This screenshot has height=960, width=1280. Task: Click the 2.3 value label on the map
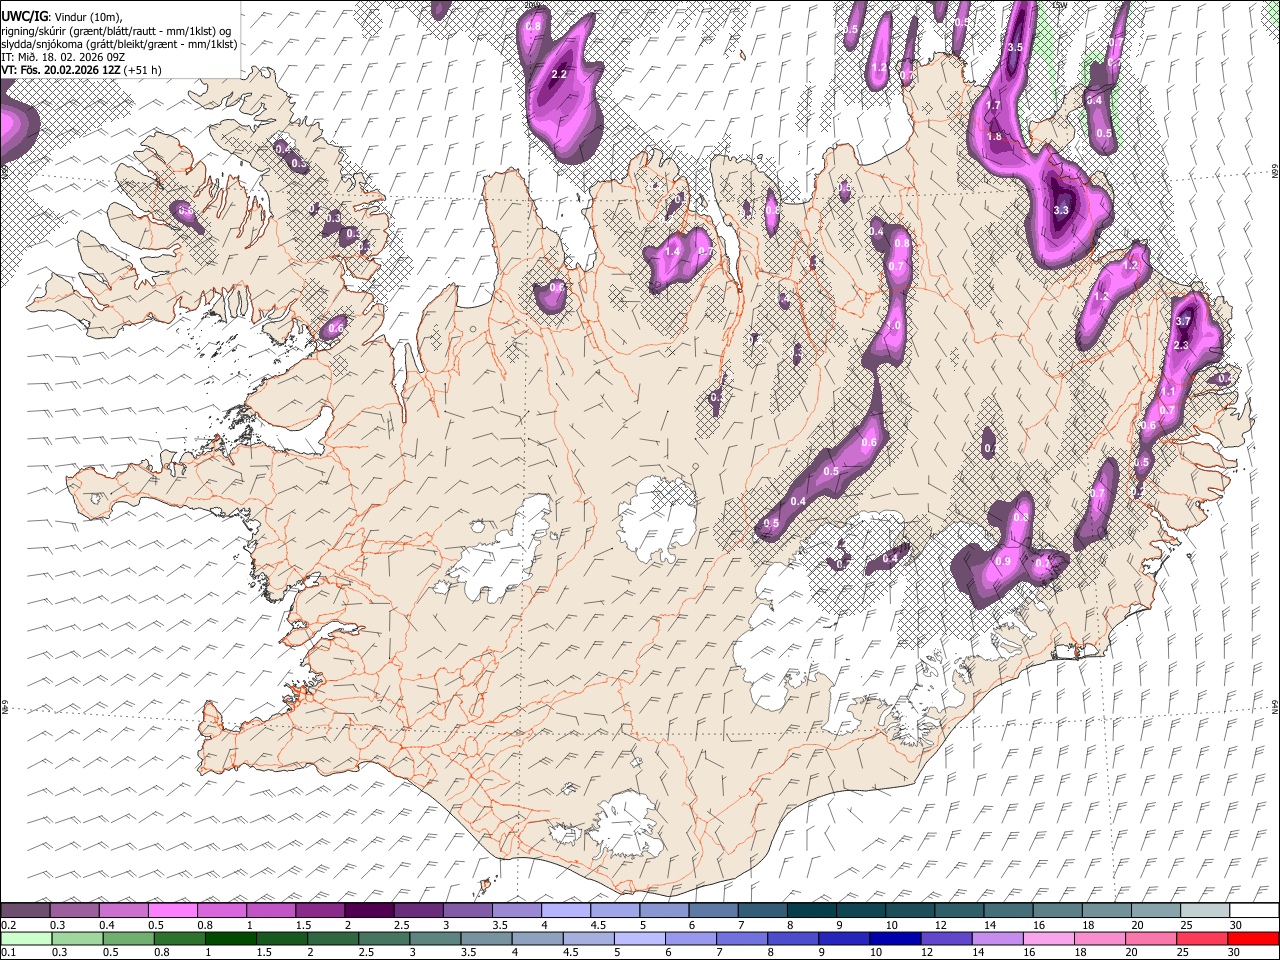pyautogui.click(x=1181, y=345)
